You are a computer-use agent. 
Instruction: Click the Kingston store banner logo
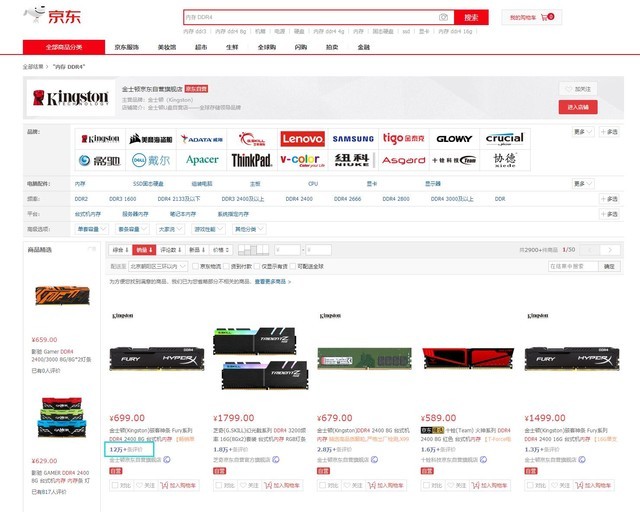click(x=70, y=98)
